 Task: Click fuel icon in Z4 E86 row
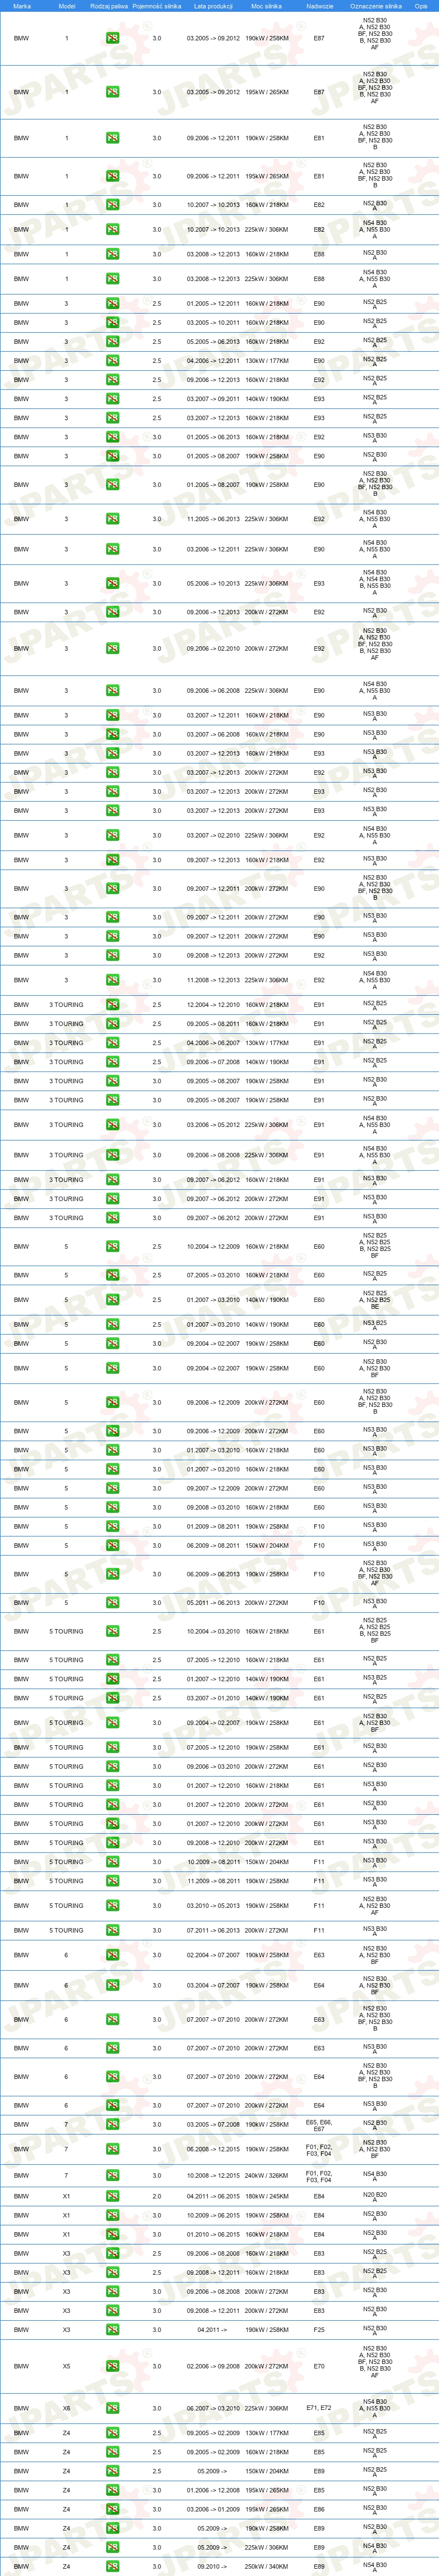point(112,2509)
